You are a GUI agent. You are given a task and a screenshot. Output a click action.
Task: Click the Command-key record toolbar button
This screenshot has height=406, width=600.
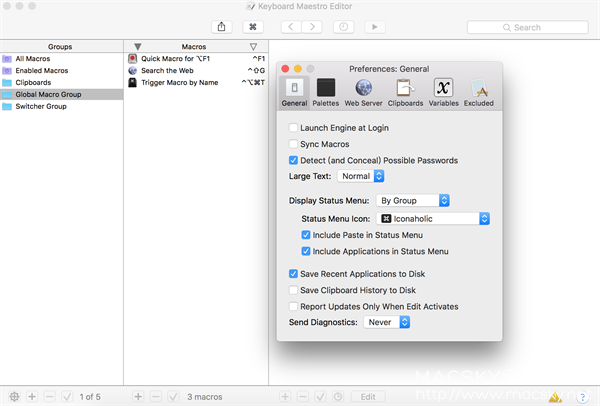pyautogui.click(x=253, y=27)
